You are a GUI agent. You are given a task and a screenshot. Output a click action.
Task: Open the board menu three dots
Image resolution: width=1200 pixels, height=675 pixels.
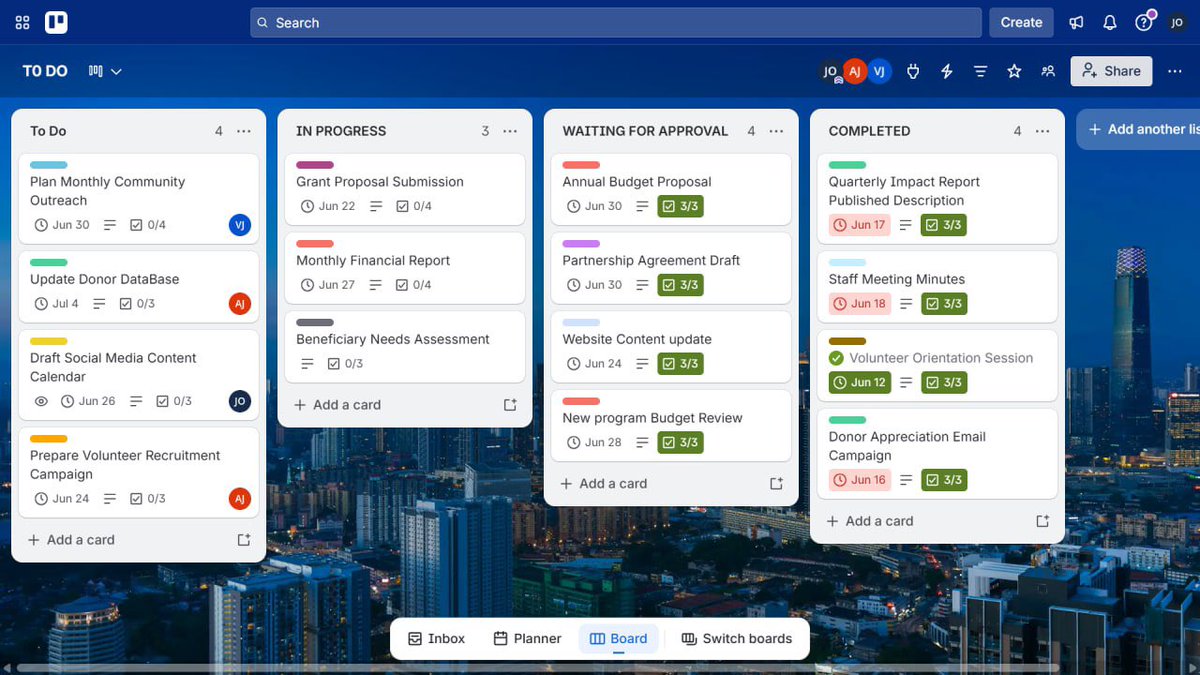1175,71
